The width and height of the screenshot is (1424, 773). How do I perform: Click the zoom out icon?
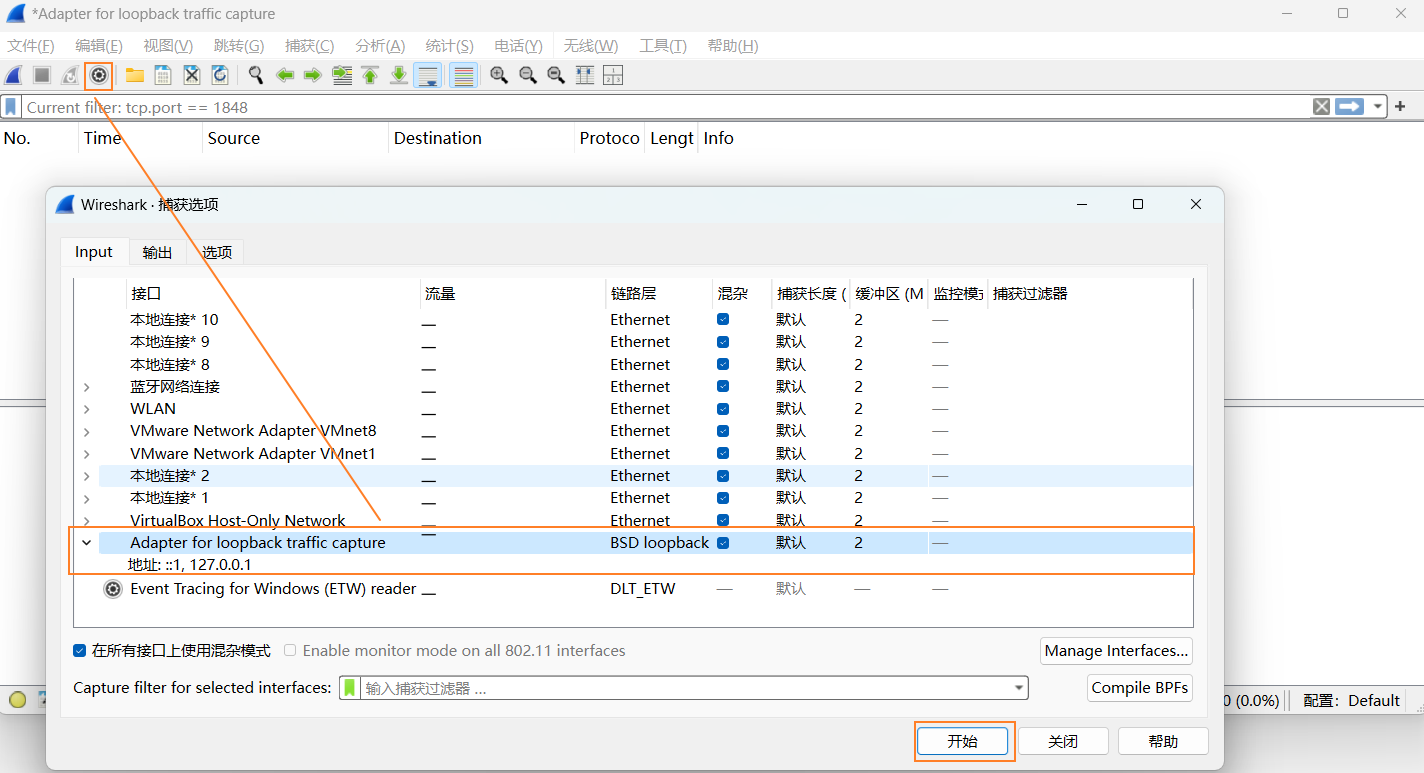(528, 75)
